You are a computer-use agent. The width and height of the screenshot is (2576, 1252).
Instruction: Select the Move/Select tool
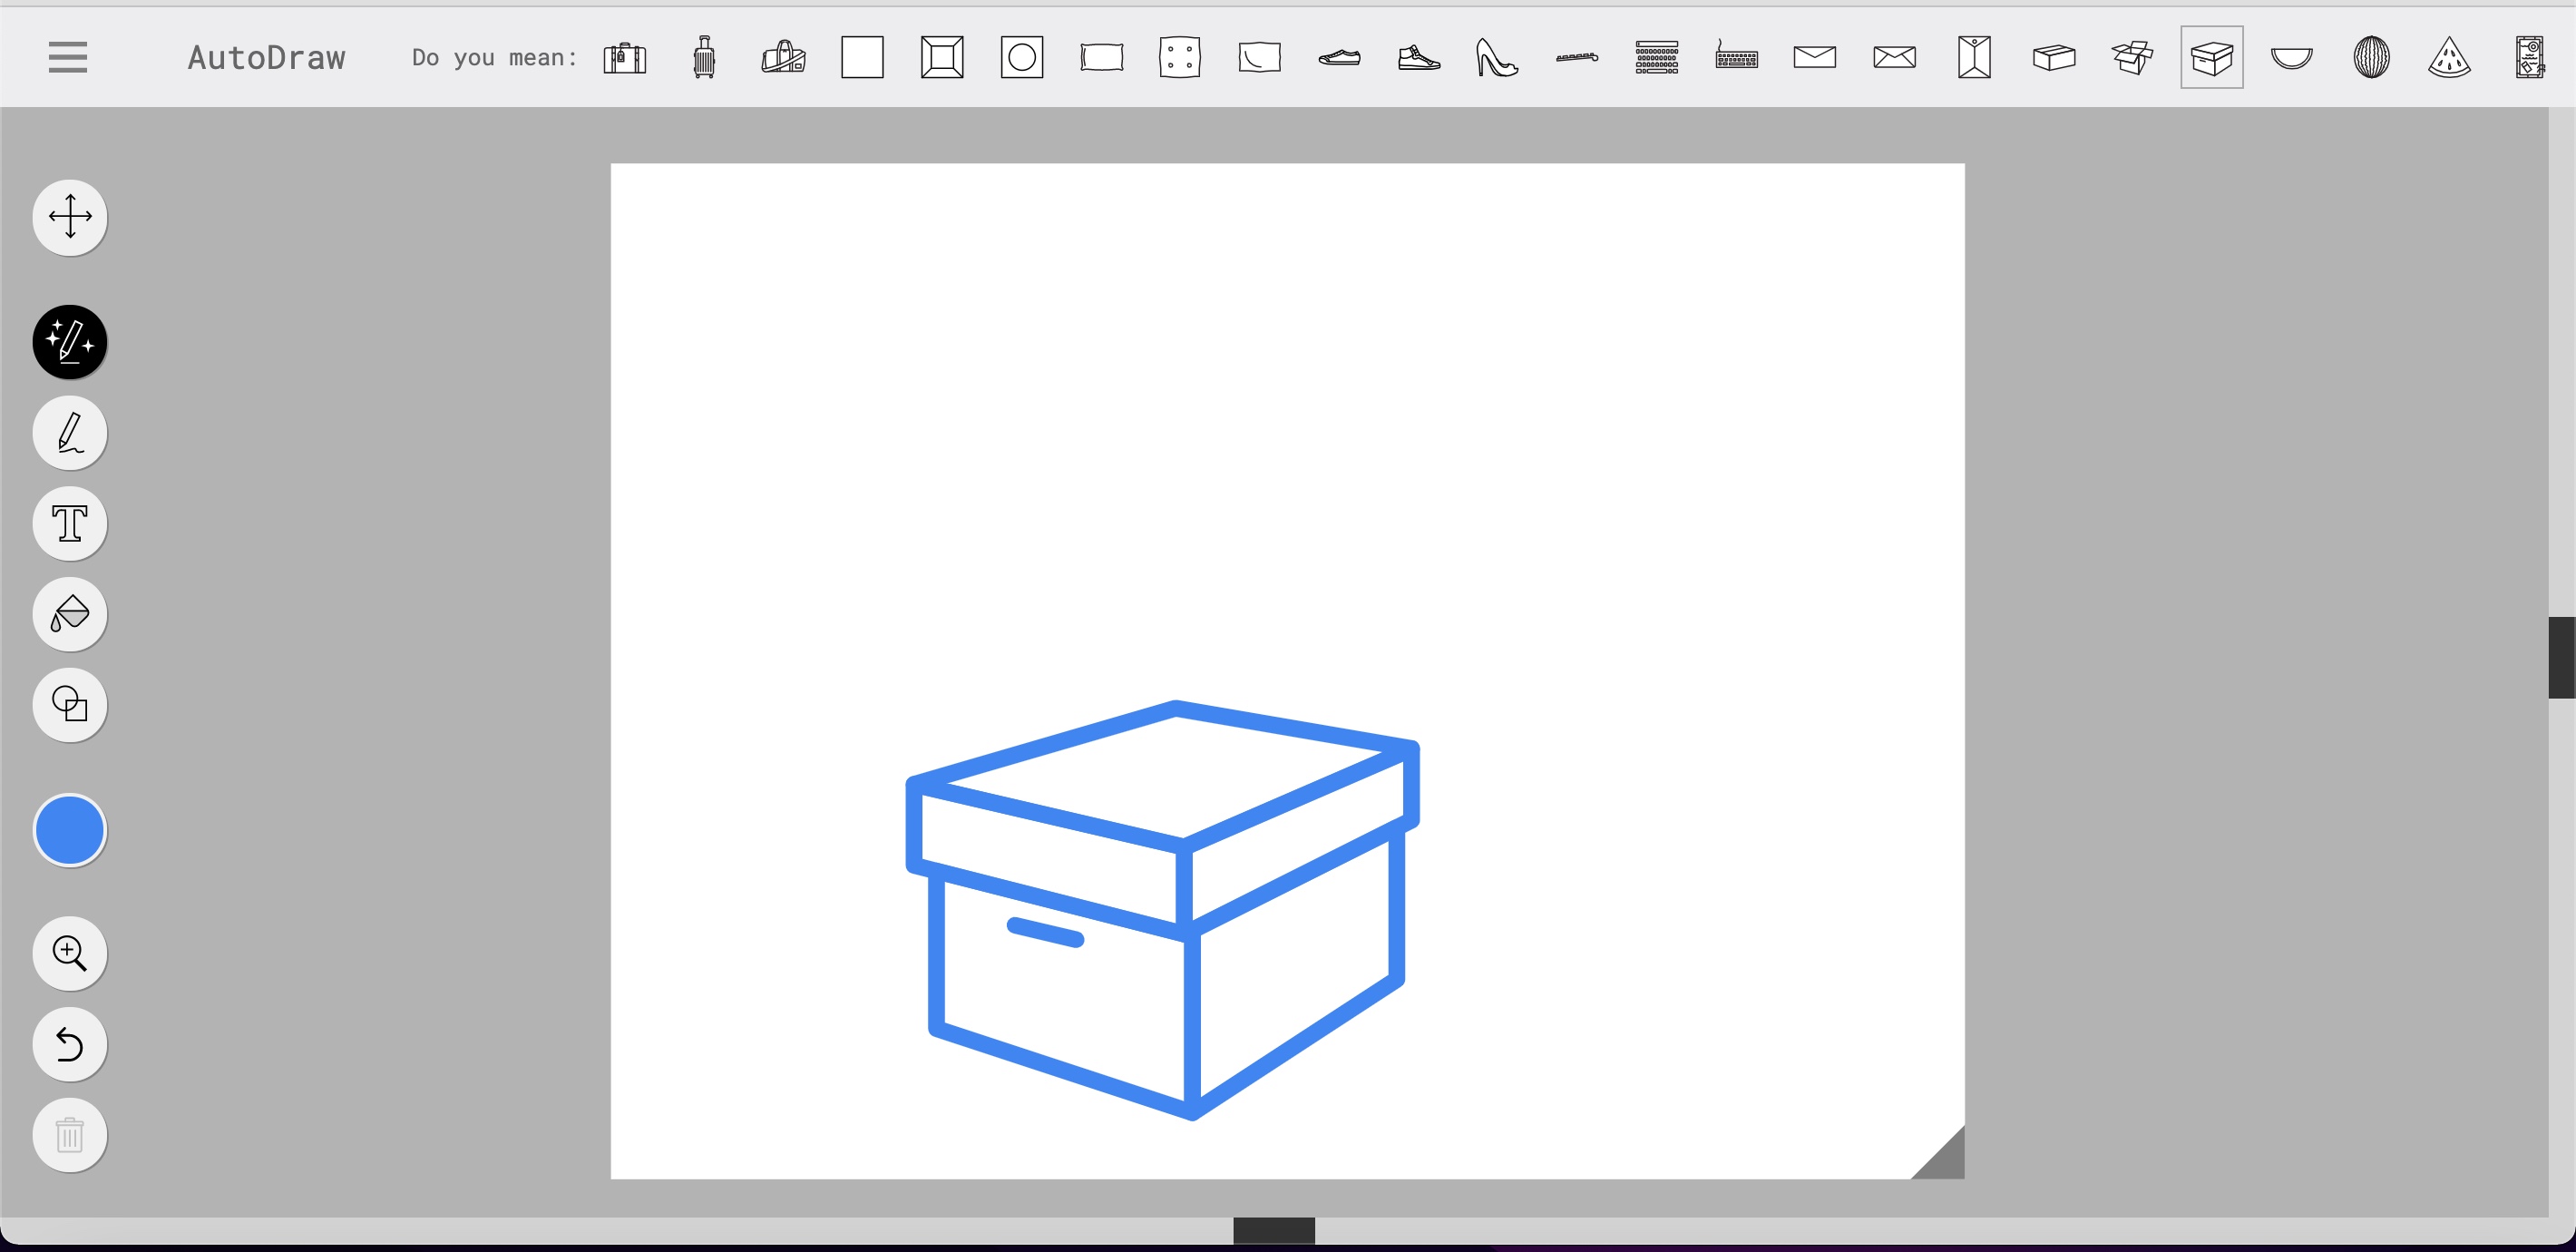70,217
